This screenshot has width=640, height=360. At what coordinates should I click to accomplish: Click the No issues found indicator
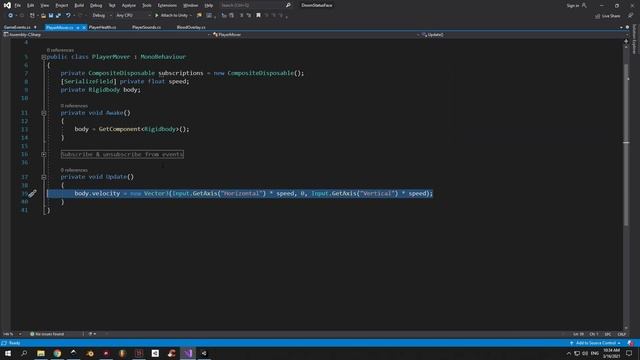[47, 334]
